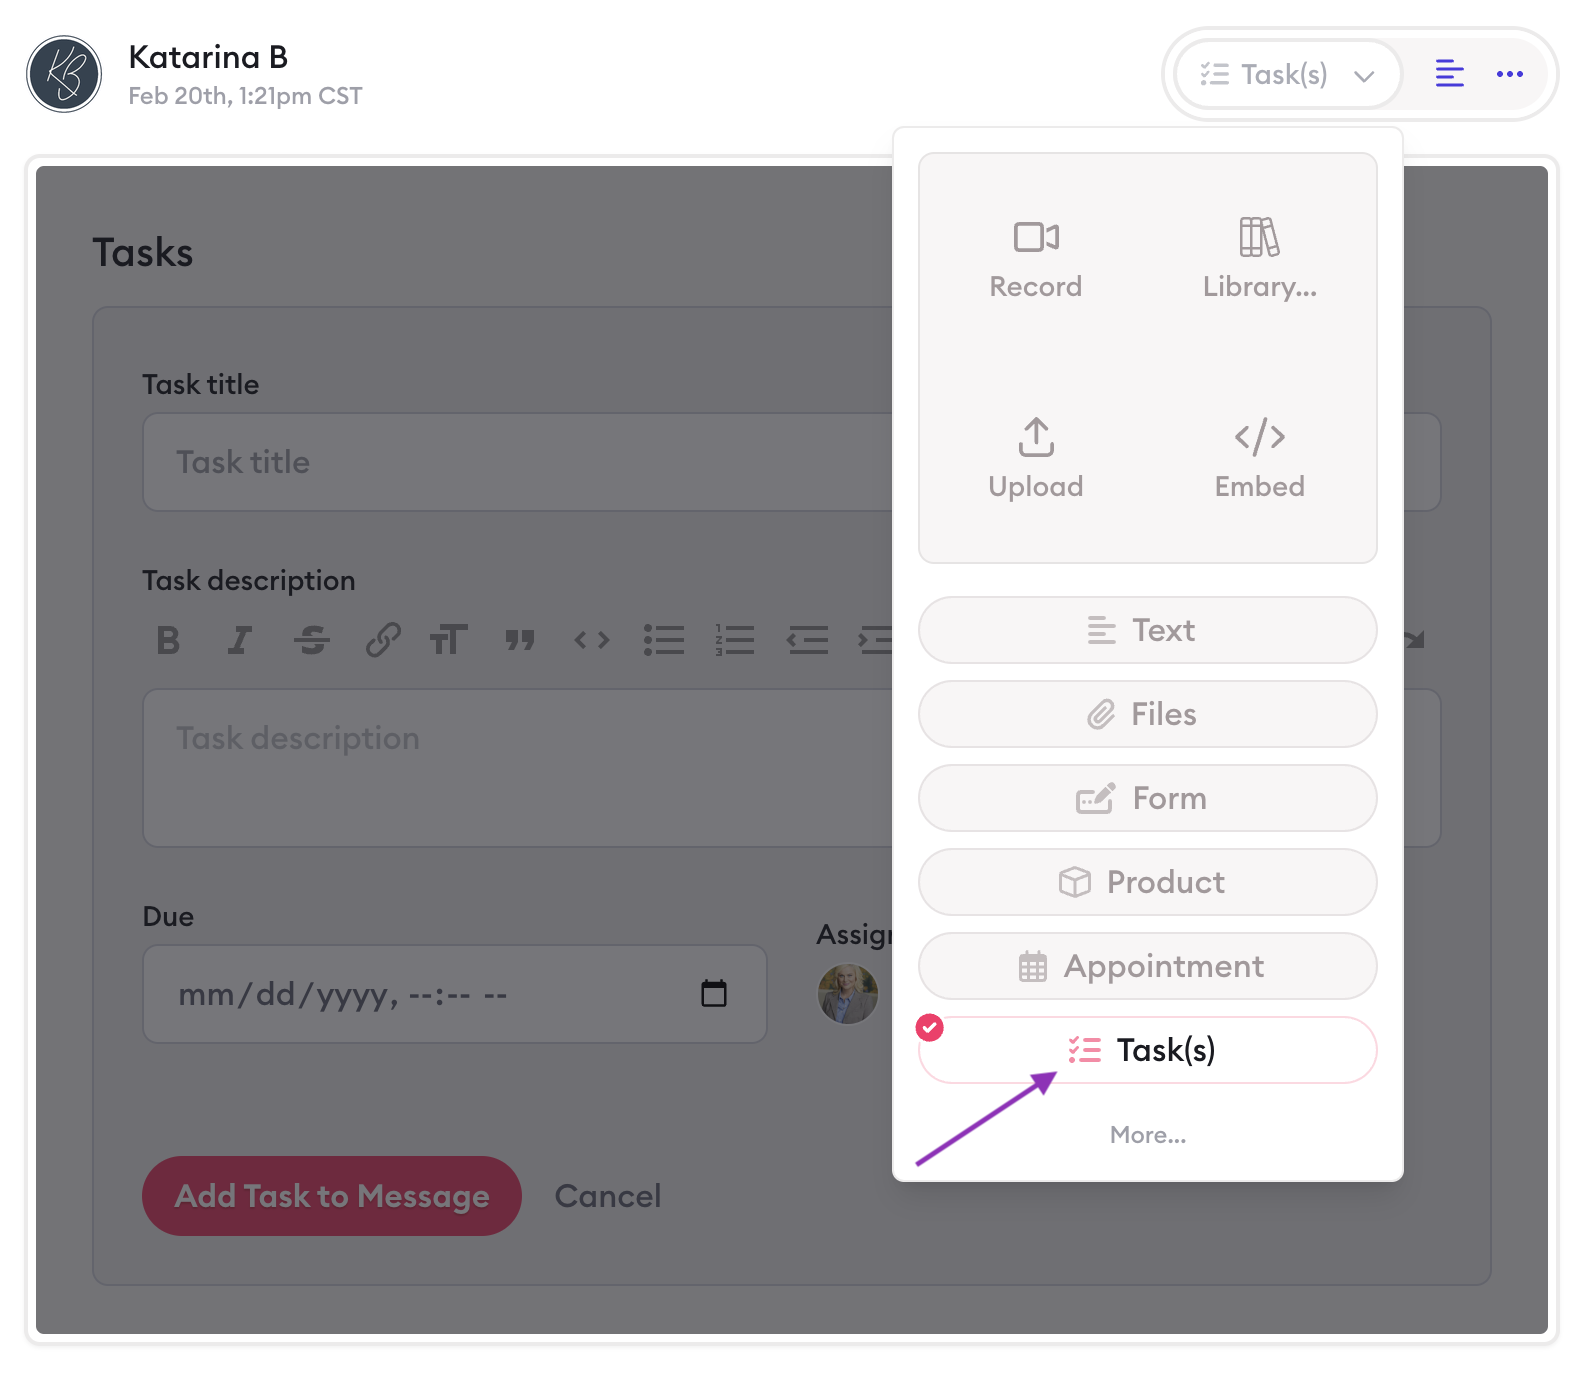Insert code block with angle brackets icon
The image size is (1586, 1392).
coord(592,640)
